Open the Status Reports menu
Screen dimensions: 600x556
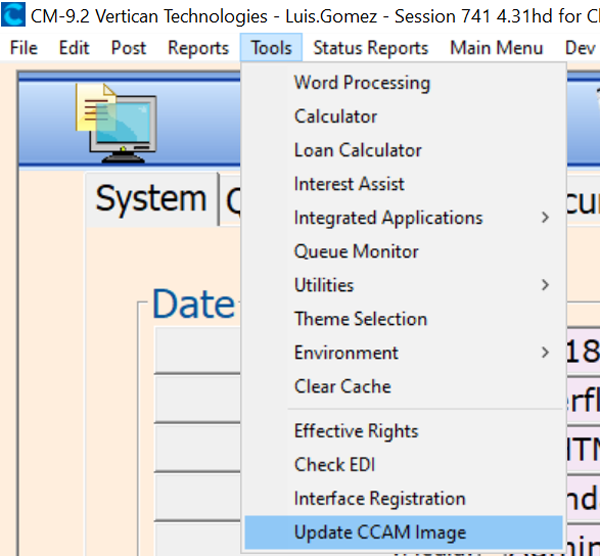[370, 48]
